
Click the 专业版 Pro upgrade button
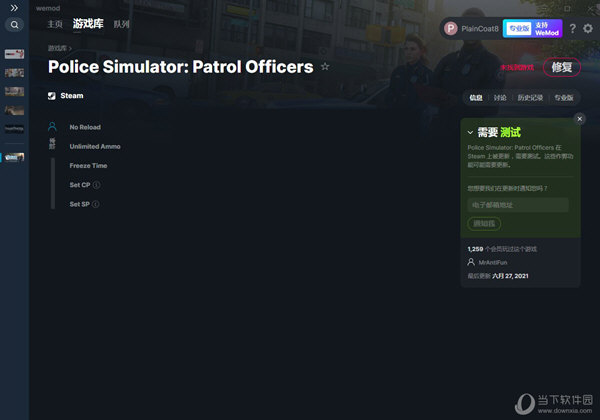click(x=518, y=29)
